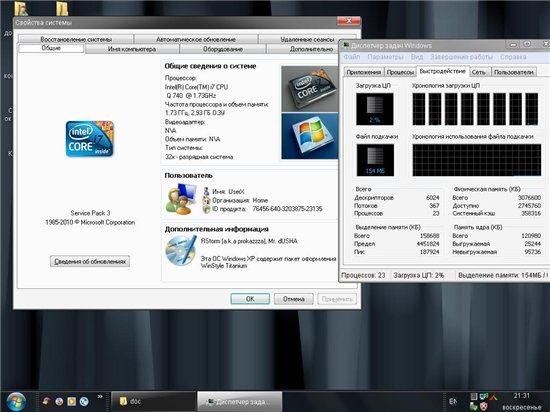The image size is (550, 412).
Task: Click the network monitors tray icon
Action: click(484, 397)
